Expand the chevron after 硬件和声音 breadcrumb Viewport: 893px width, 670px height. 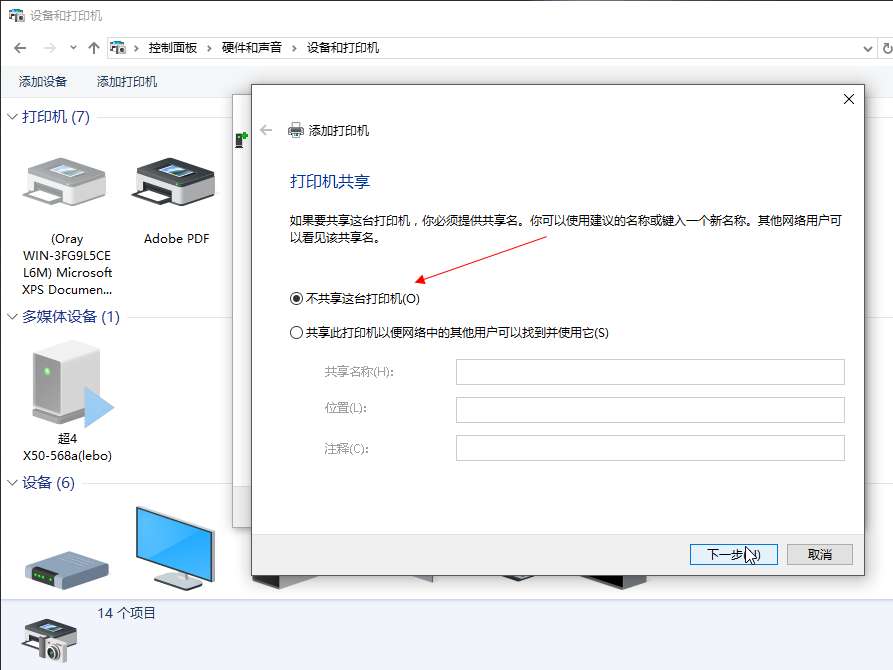coord(294,48)
